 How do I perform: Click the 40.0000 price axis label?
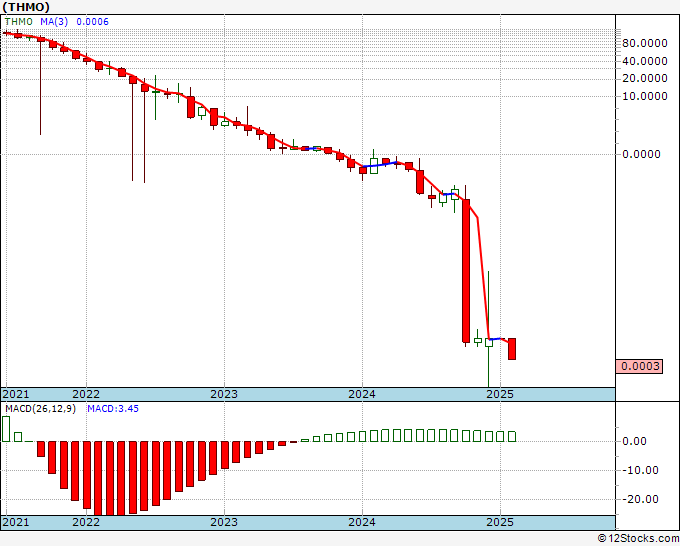pyautogui.click(x=644, y=61)
